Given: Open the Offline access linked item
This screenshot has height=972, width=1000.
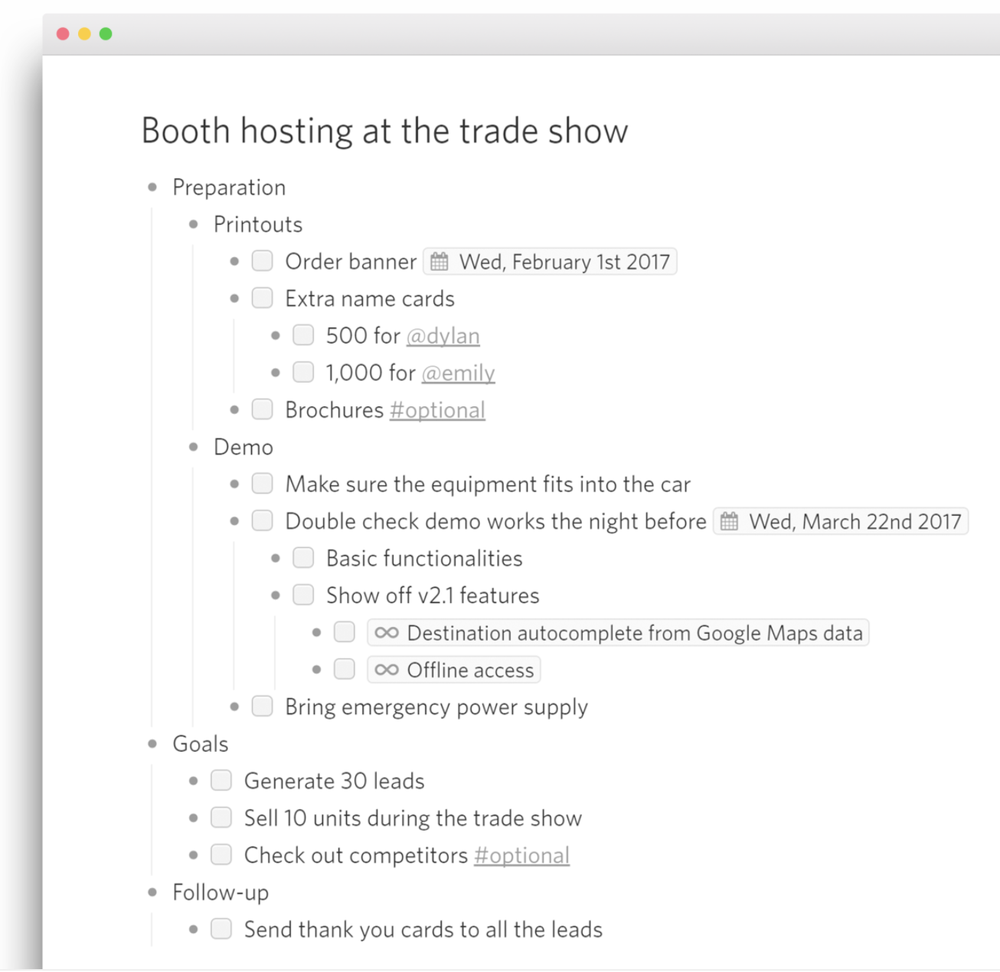Looking at the screenshot, I should [x=454, y=670].
